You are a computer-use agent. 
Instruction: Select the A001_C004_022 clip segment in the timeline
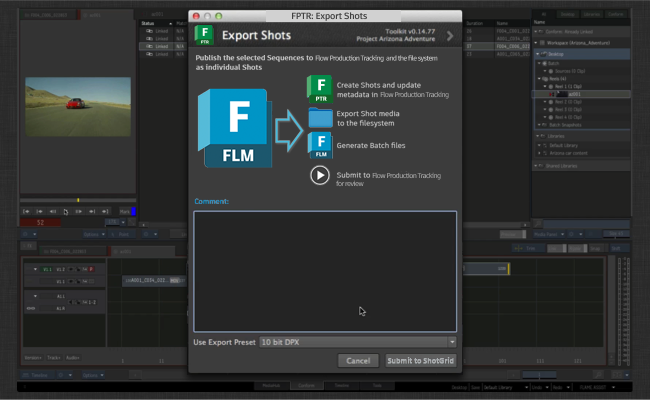(x=154, y=281)
